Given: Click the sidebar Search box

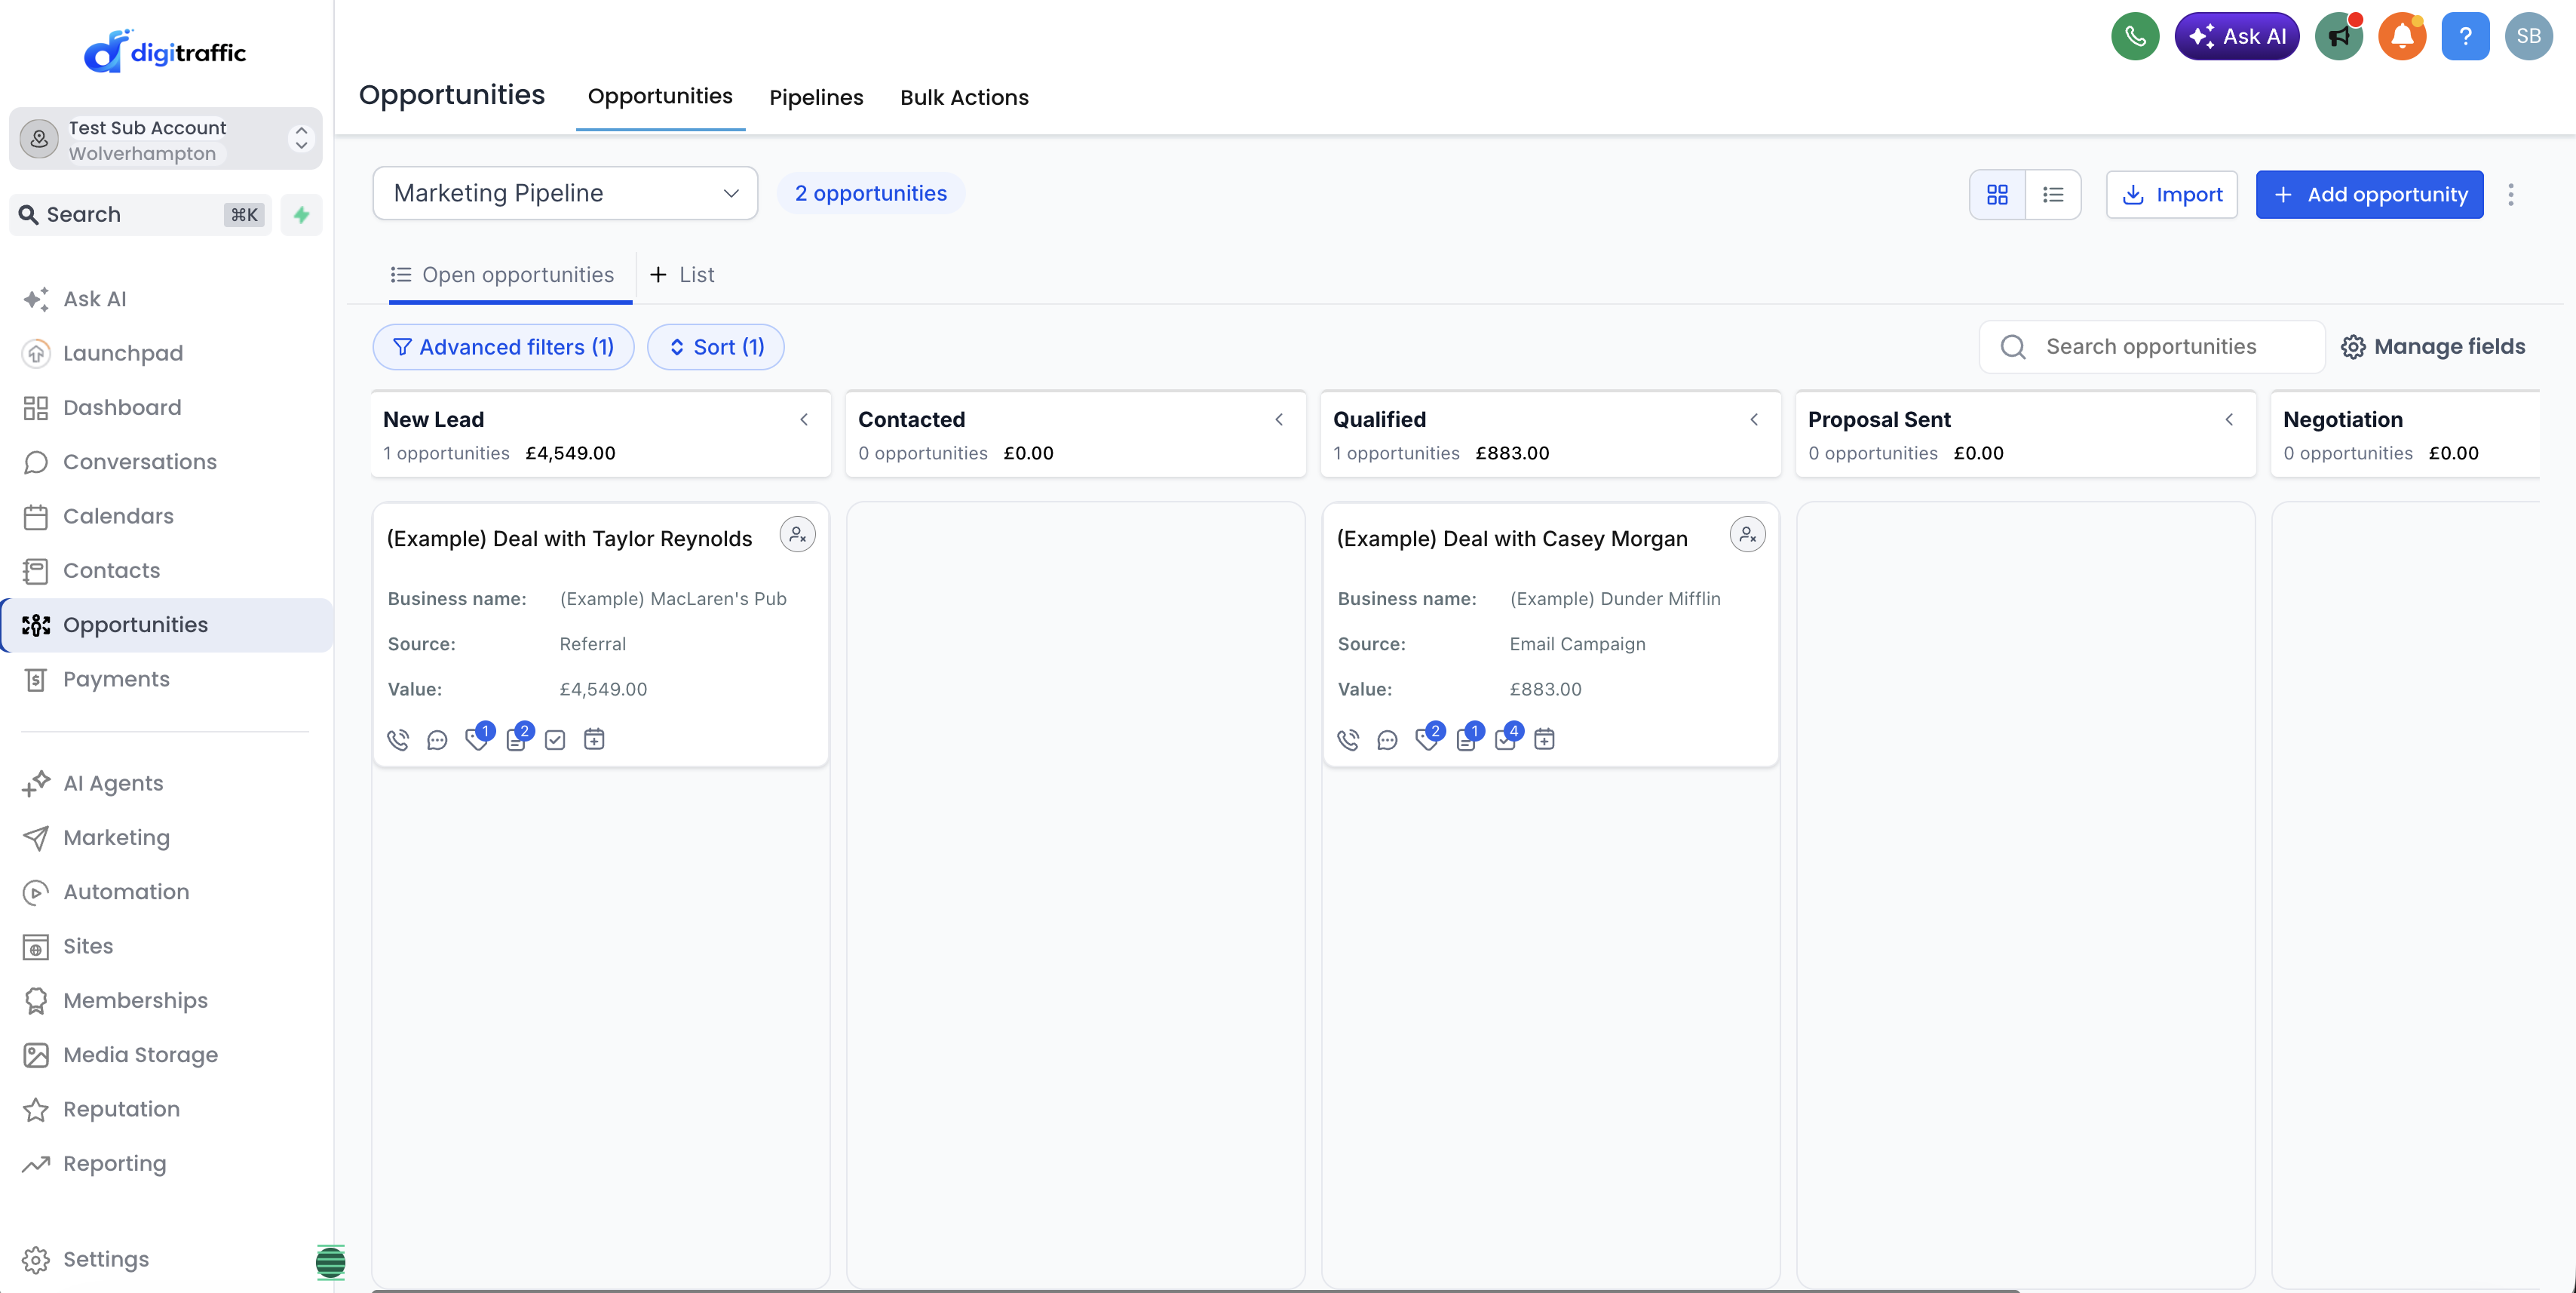Looking at the screenshot, I should click(x=140, y=215).
